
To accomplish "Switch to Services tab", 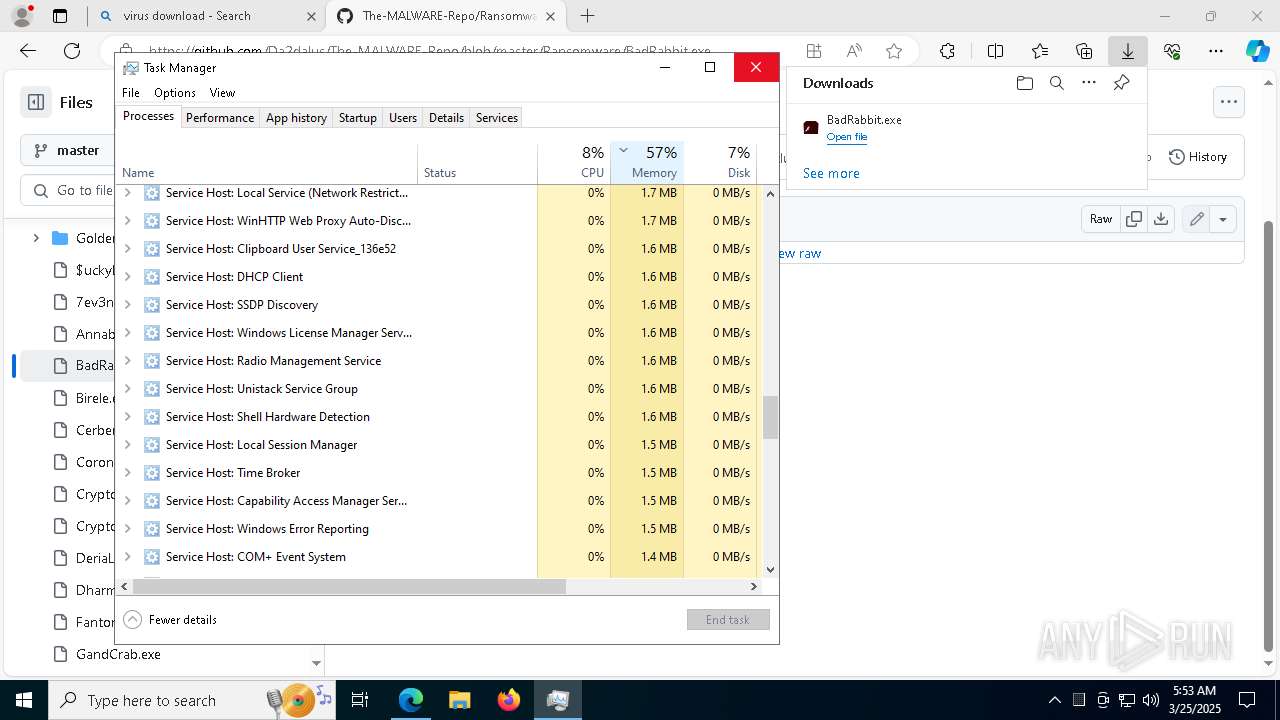I will tap(497, 118).
